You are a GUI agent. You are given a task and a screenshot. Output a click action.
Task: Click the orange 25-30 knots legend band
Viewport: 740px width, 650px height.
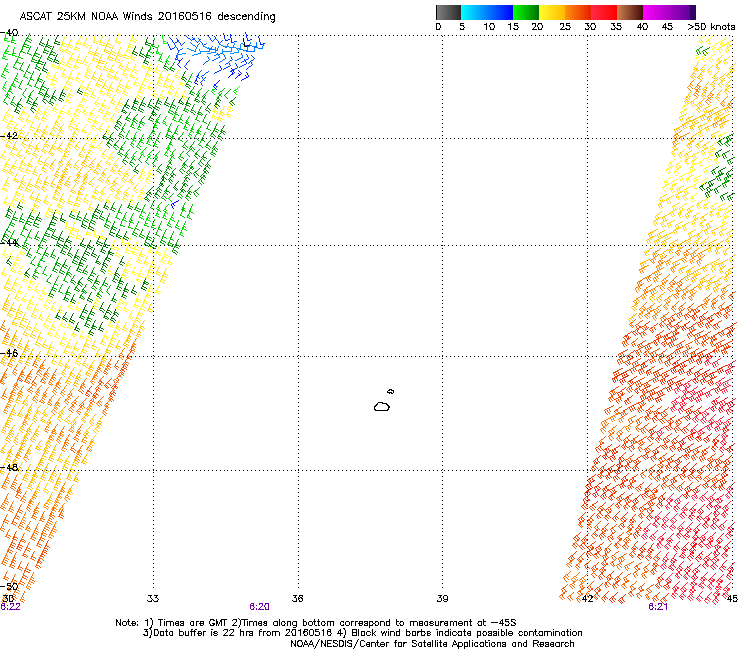(578, 12)
